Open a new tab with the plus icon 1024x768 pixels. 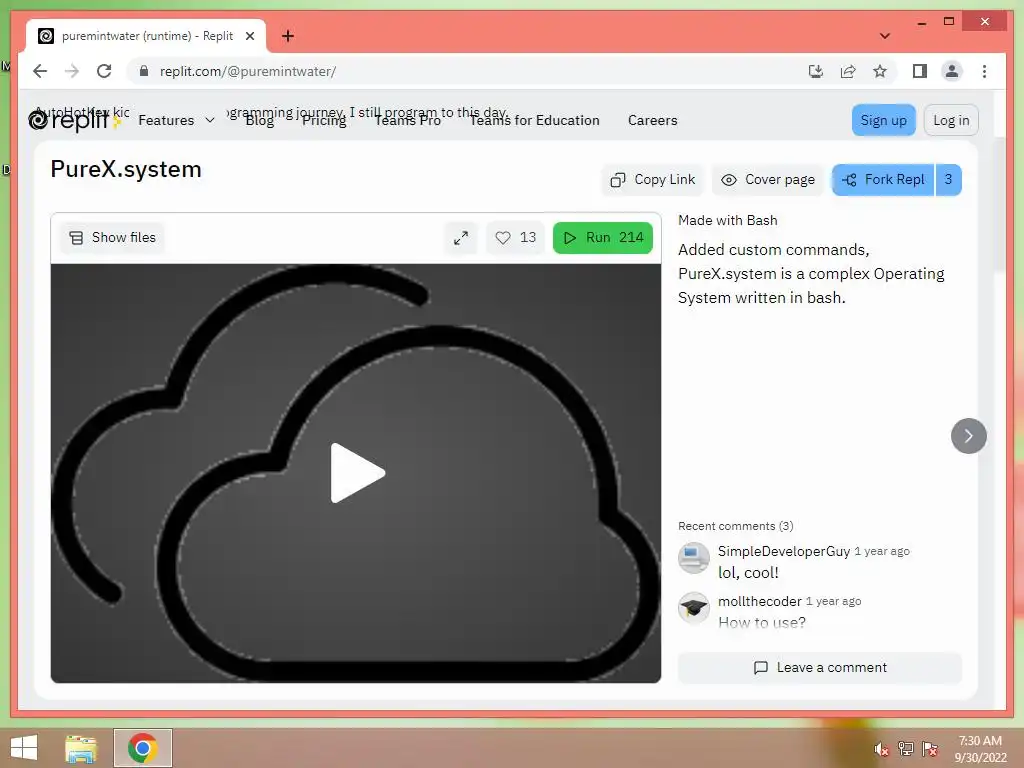pyautogui.click(x=287, y=36)
